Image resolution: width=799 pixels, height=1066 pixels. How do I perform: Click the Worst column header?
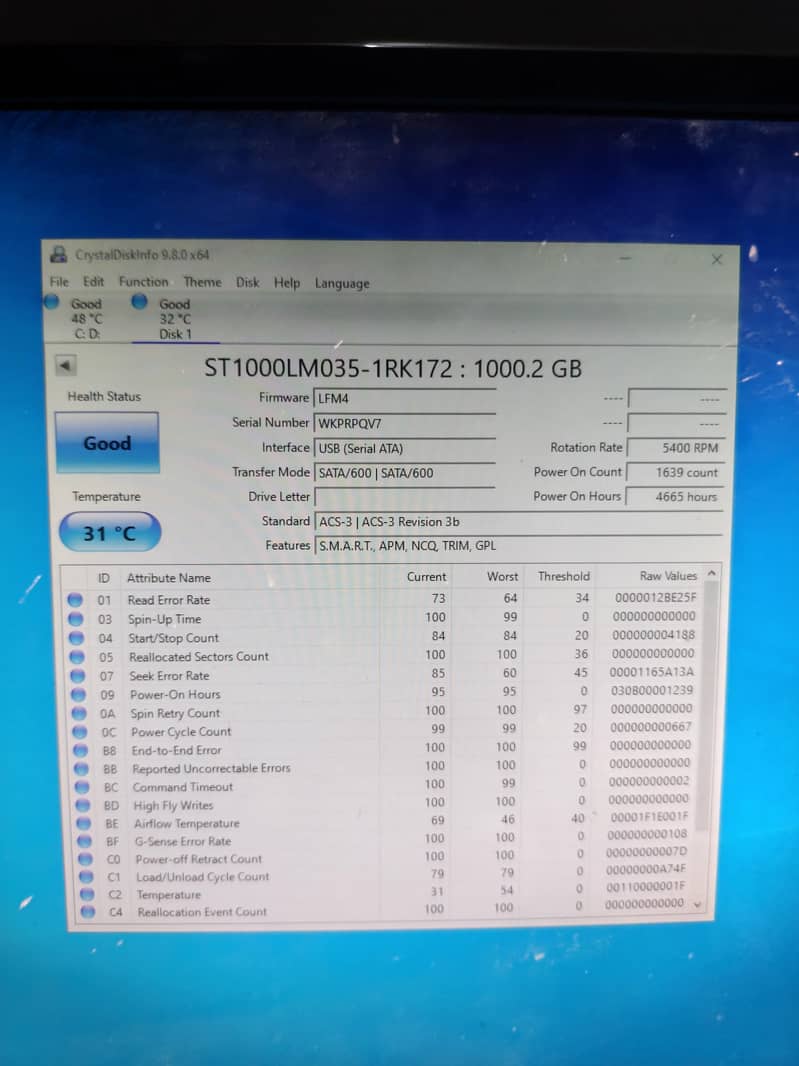(x=503, y=577)
